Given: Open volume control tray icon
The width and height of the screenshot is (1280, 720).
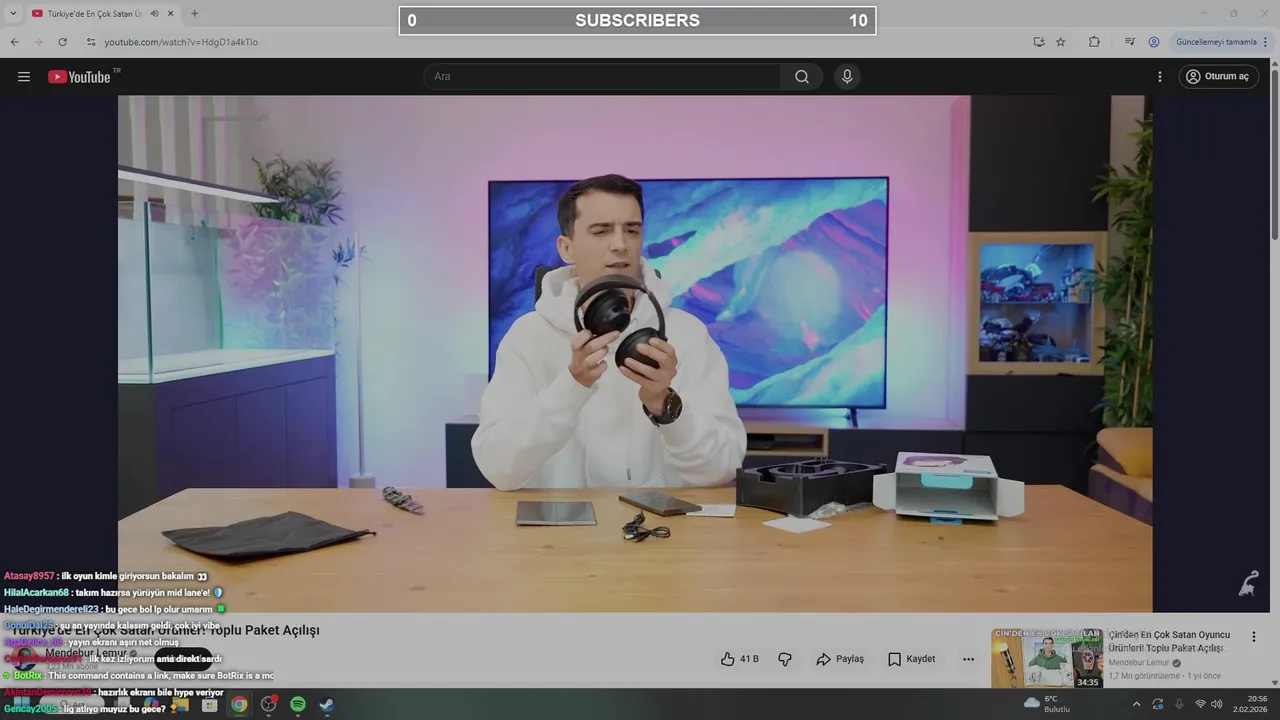Looking at the screenshot, I should click(1216, 704).
